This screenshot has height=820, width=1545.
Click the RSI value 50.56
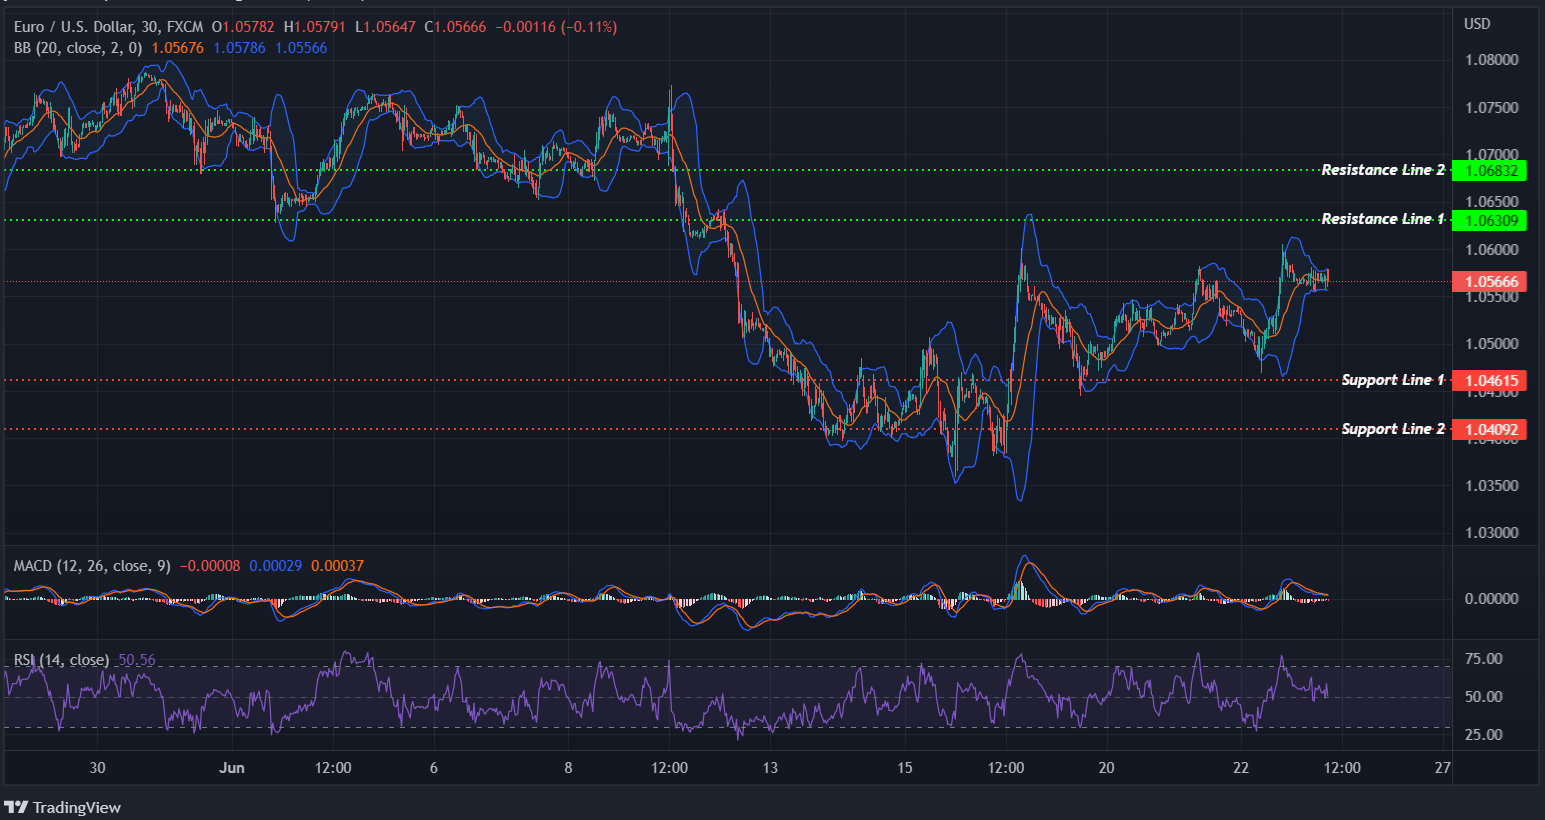point(137,659)
